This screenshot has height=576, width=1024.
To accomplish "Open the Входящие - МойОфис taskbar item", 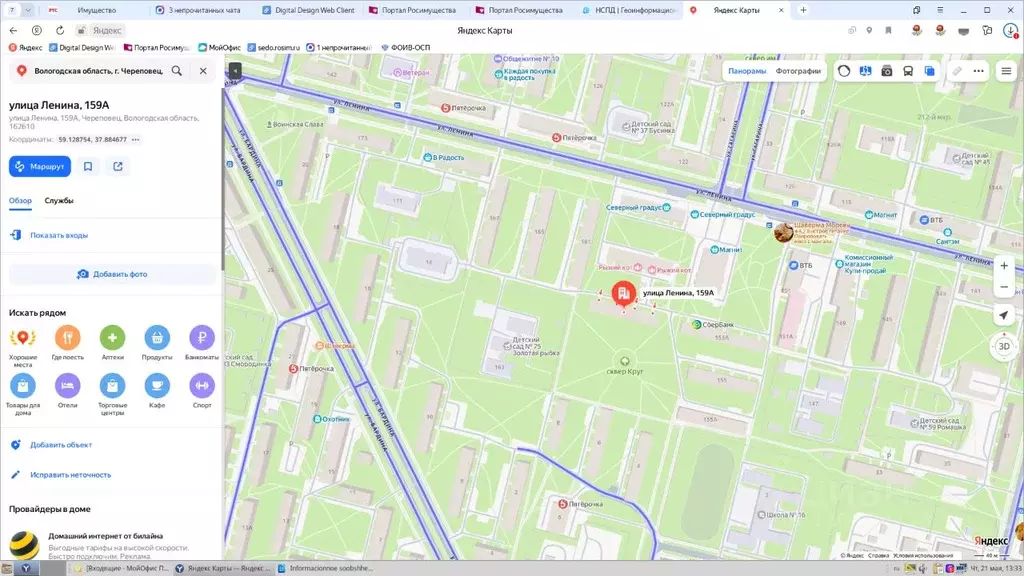I will pyautogui.click(x=123, y=568).
